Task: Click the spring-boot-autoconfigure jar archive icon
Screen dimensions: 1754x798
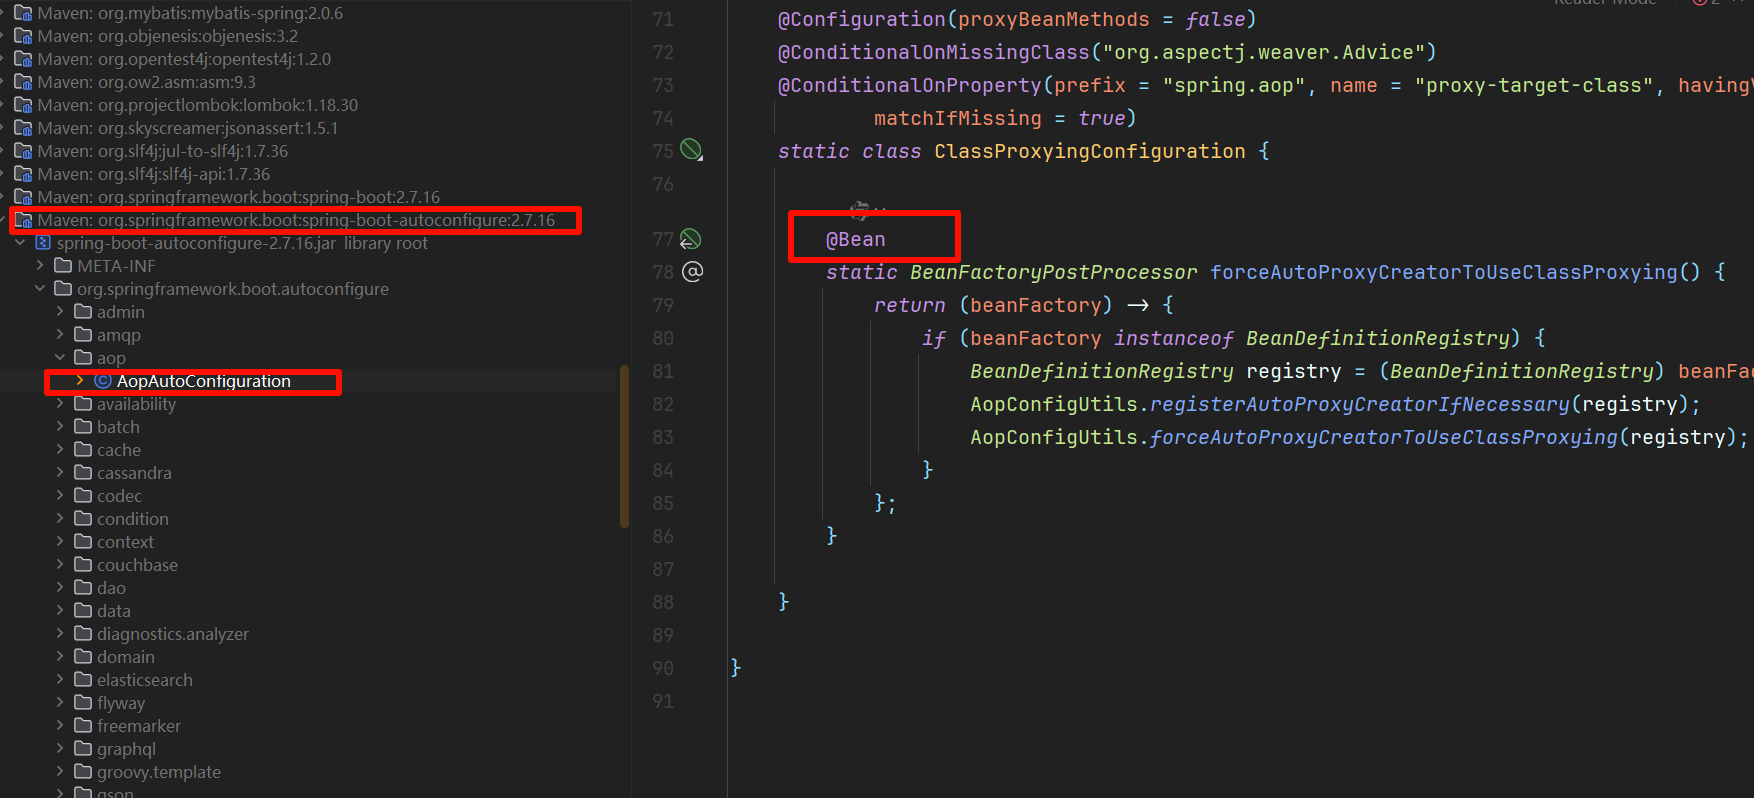Action: pyautogui.click(x=43, y=243)
